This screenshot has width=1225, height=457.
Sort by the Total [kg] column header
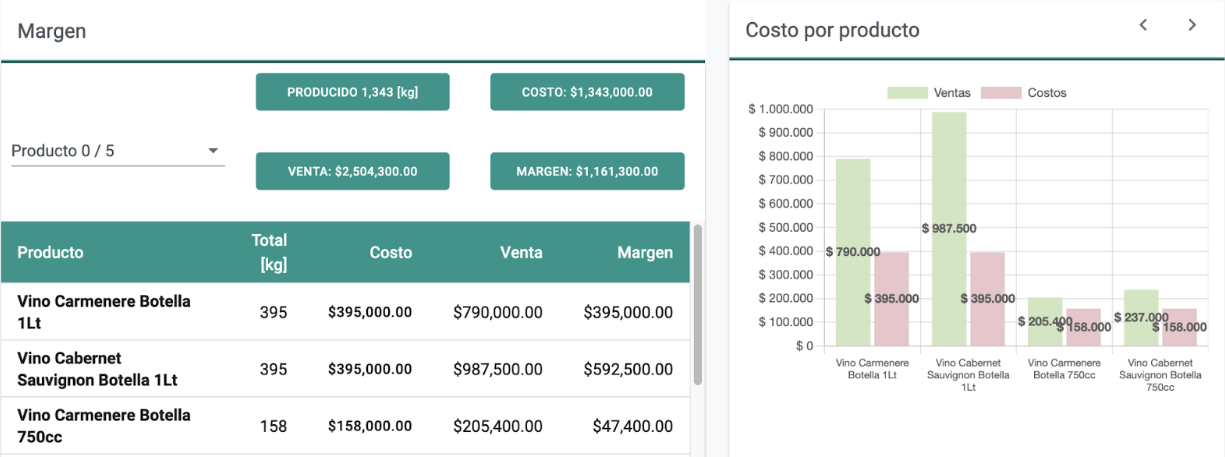[x=269, y=252]
